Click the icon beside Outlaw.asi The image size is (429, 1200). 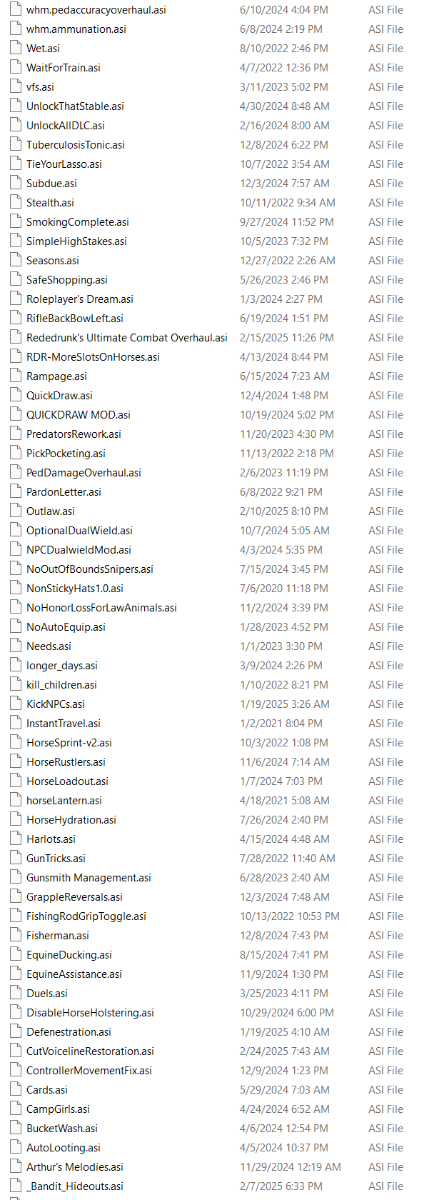coord(15,511)
